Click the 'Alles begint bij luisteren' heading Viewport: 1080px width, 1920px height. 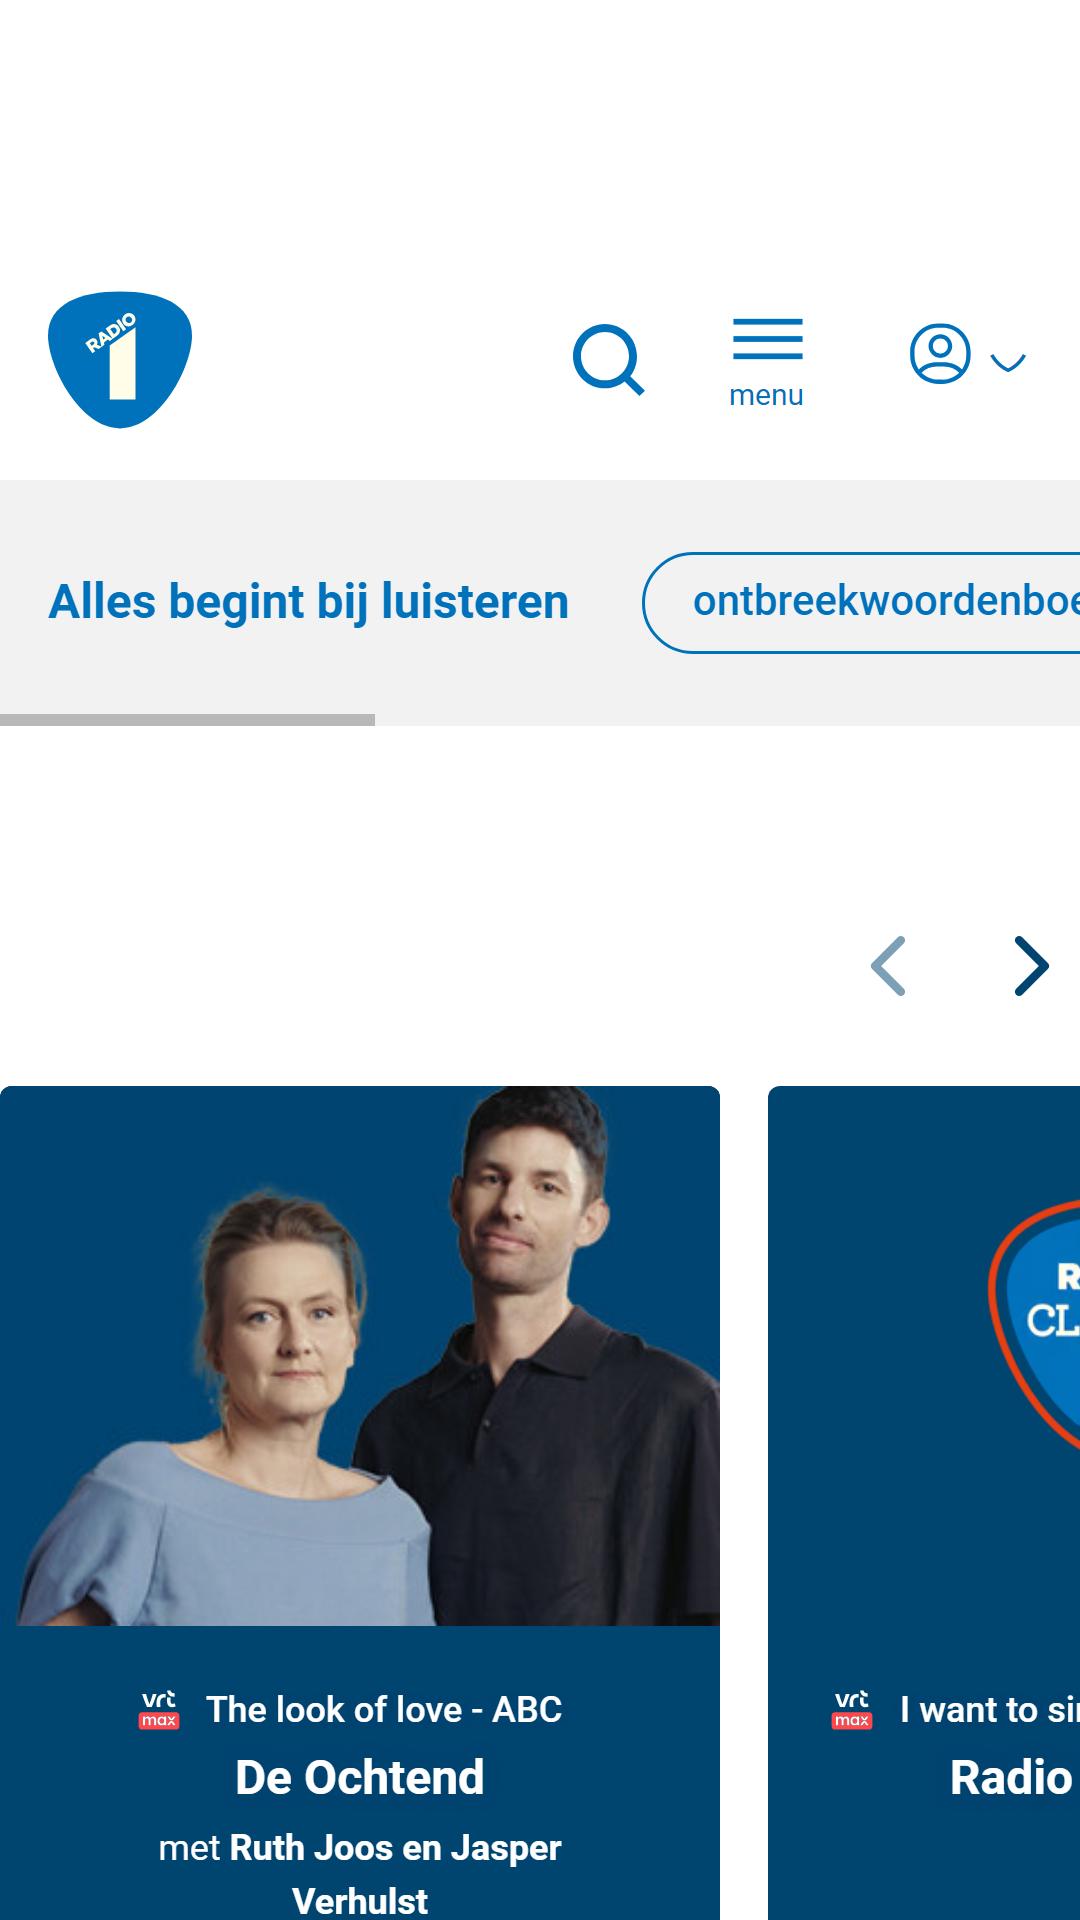[x=308, y=602]
